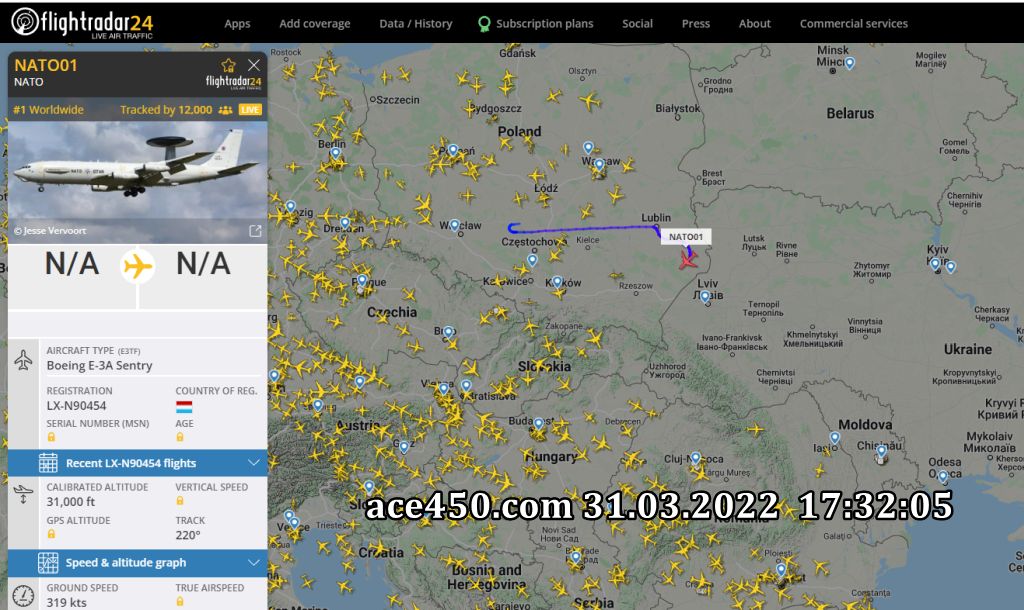The width and height of the screenshot is (1024, 610).
Task: Close the NATO01 flight details panel
Action: click(x=254, y=65)
